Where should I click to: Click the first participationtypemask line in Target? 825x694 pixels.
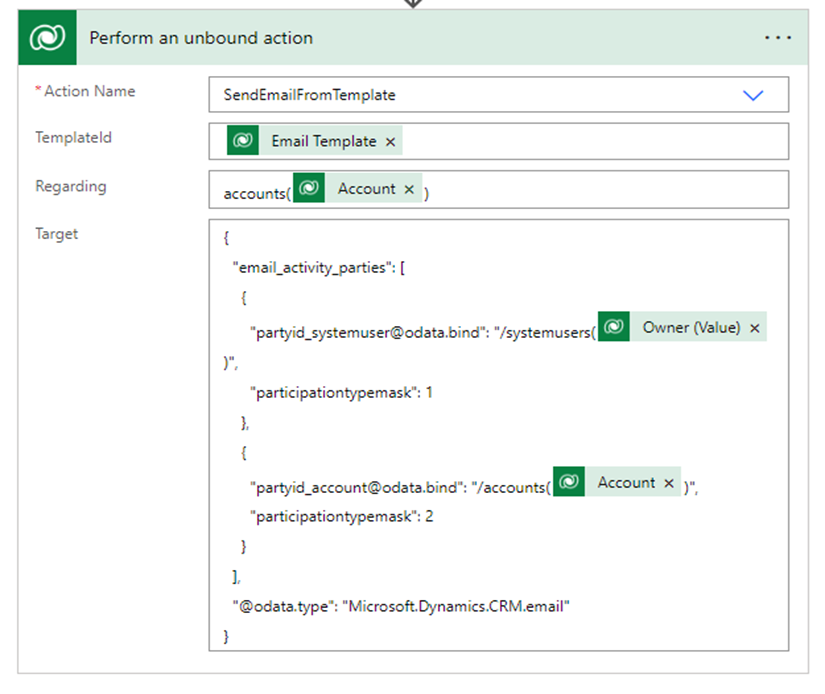(x=341, y=392)
